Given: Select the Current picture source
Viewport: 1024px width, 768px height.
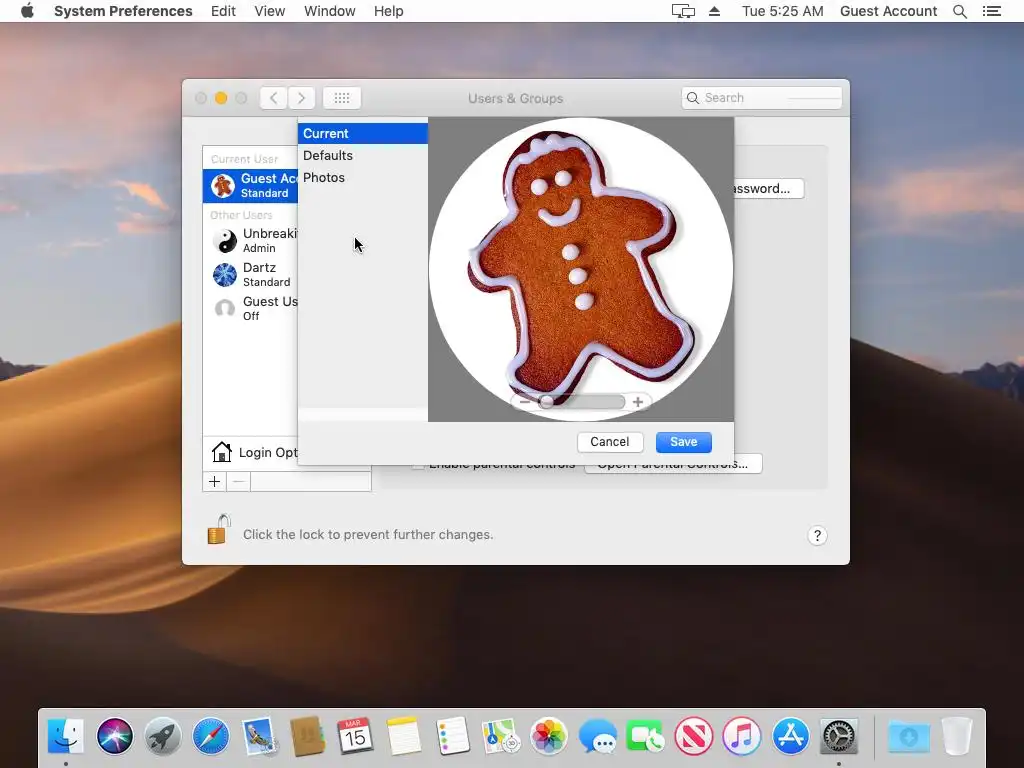Looking at the screenshot, I should pyautogui.click(x=362, y=133).
